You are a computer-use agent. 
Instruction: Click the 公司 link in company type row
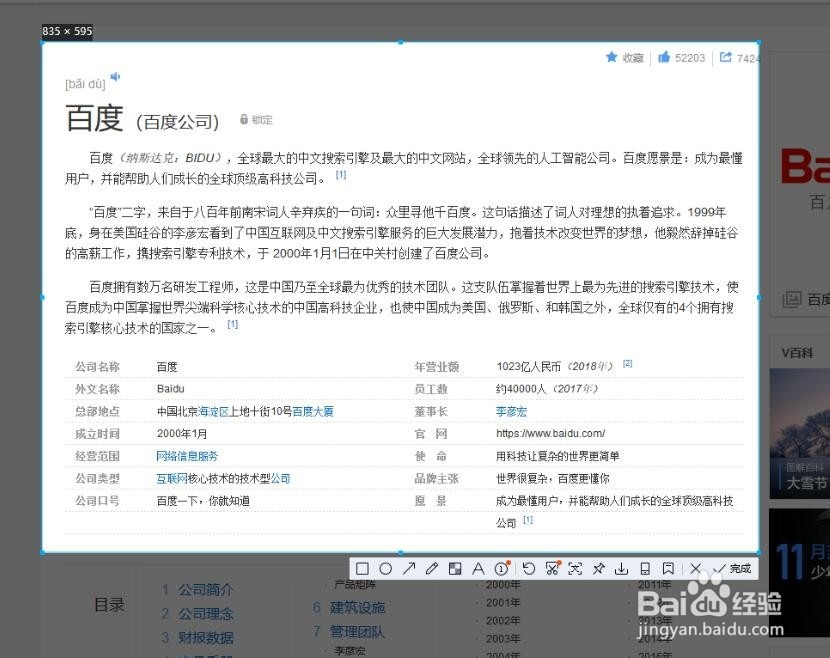(281, 479)
